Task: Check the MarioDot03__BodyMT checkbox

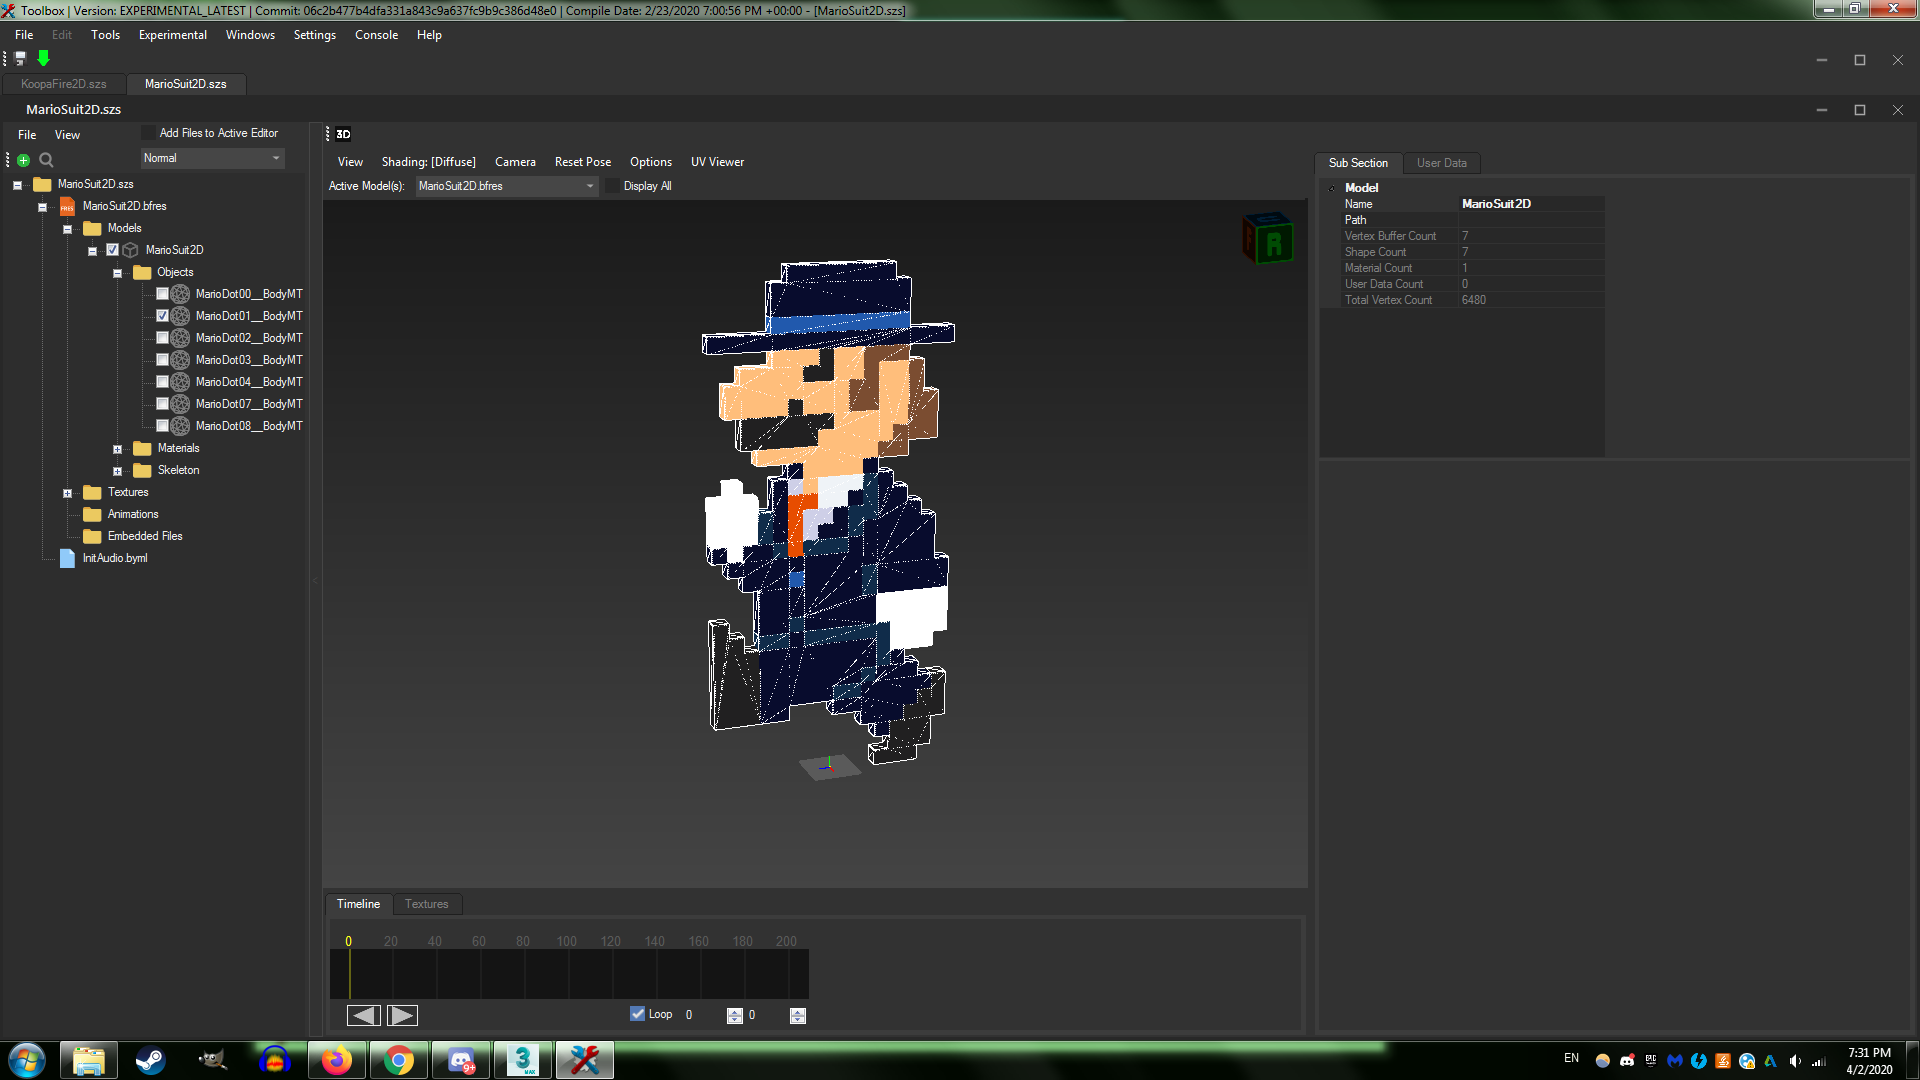Action: [162, 360]
